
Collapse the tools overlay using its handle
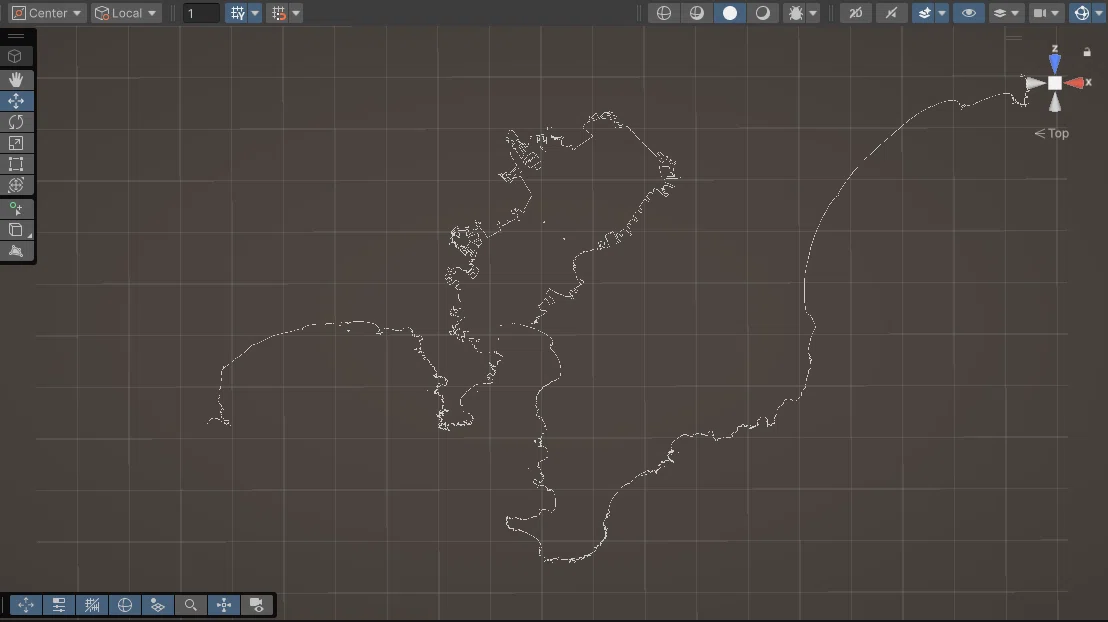[x=16, y=36]
